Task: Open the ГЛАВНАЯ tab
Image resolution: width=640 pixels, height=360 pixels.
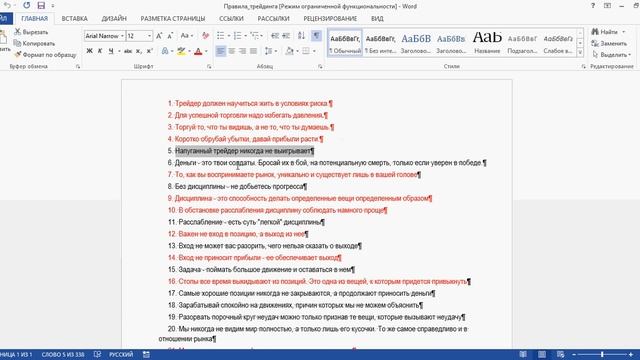Action: click(35, 18)
